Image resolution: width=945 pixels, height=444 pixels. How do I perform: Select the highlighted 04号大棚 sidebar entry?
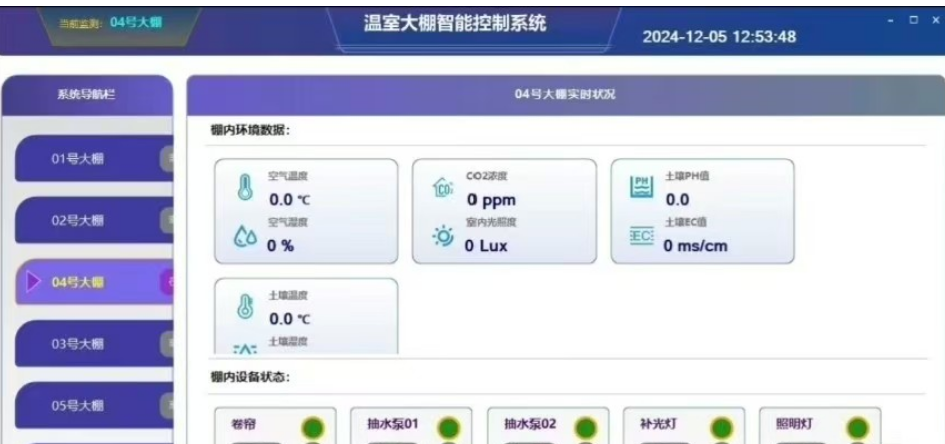(94, 282)
